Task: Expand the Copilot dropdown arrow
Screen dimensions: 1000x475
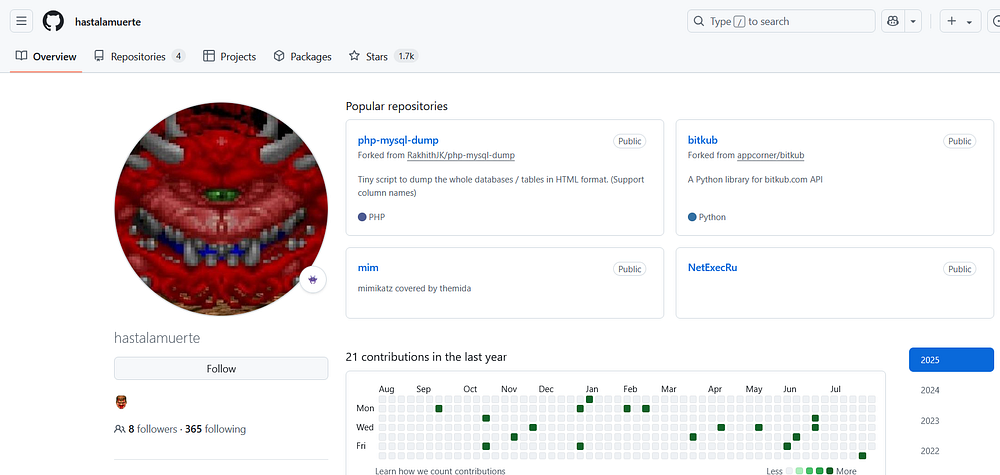Action: [x=913, y=21]
